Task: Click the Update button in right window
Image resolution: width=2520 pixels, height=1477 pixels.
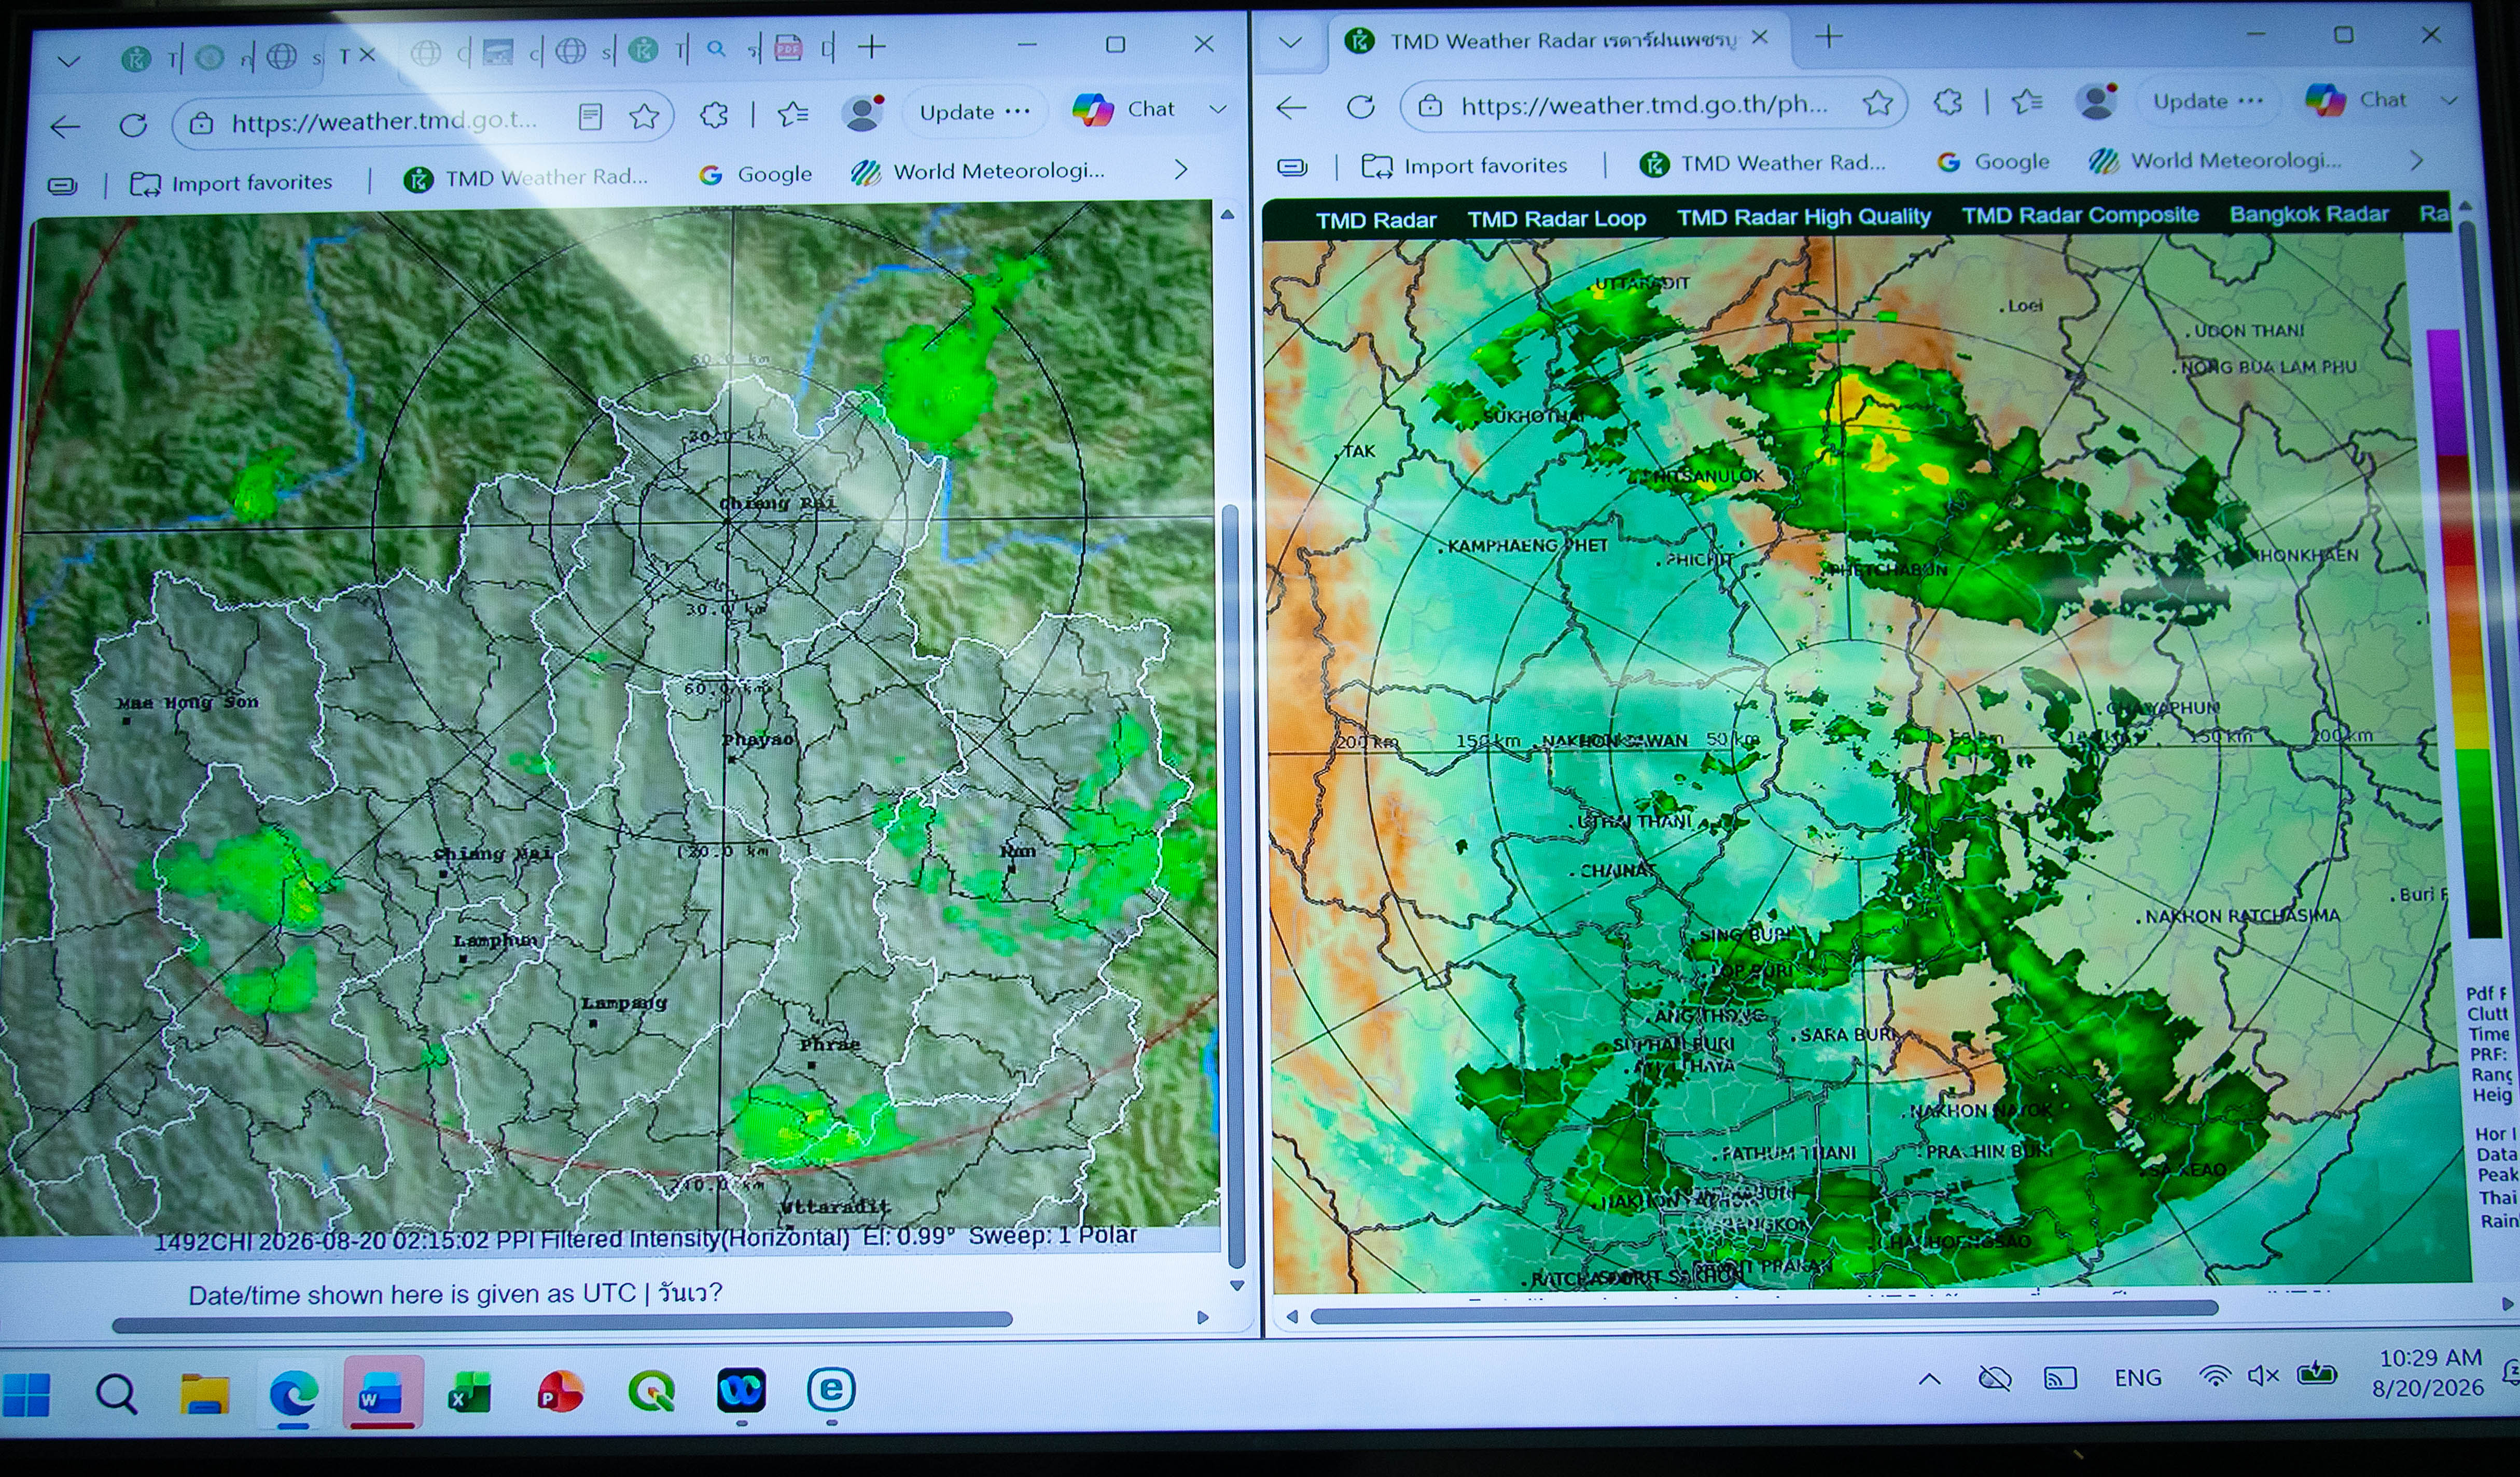Action: (x=2208, y=101)
